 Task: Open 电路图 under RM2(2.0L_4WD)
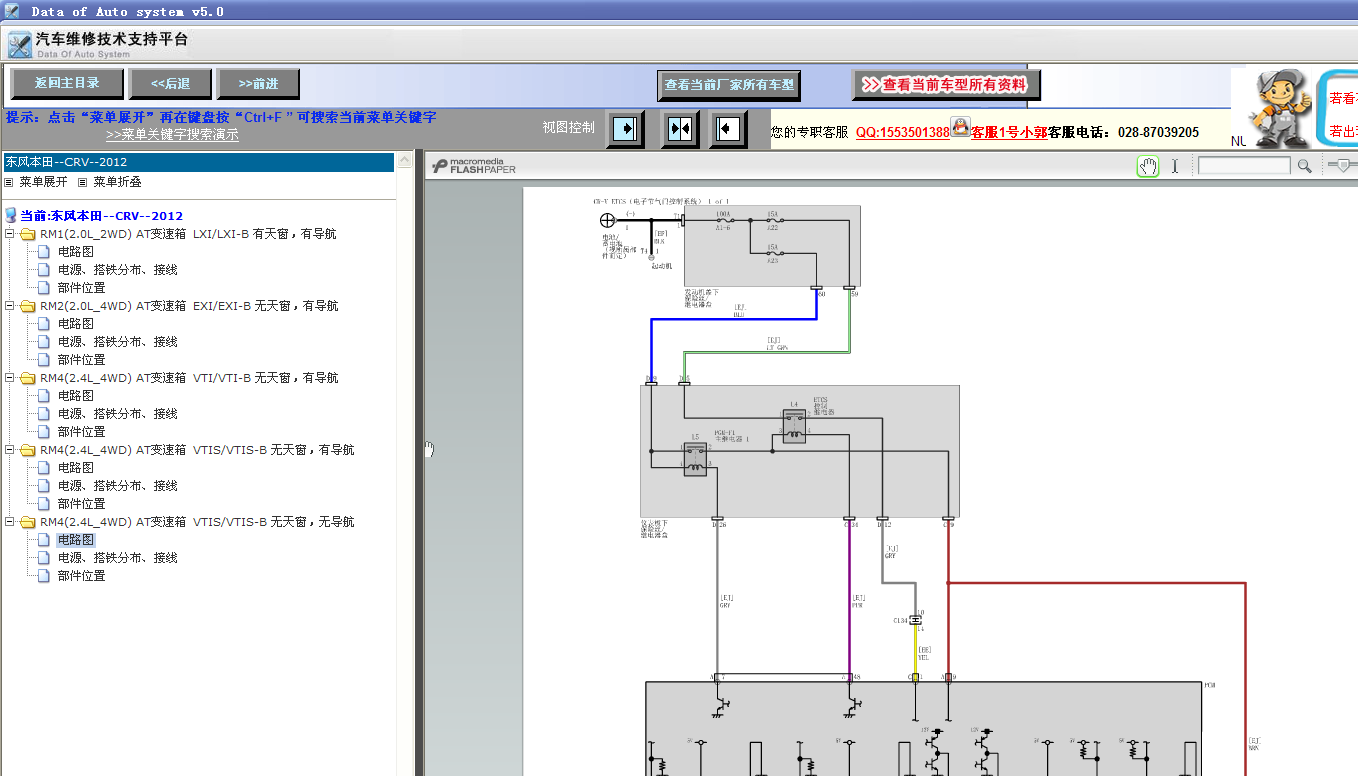point(76,324)
